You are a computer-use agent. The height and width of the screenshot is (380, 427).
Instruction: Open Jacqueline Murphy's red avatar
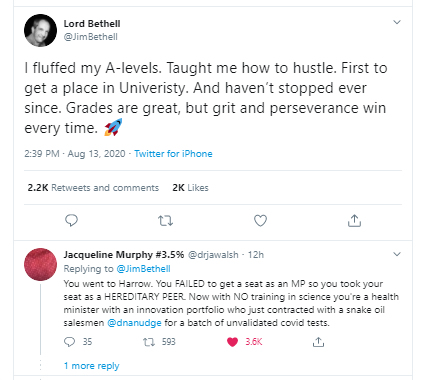(40, 264)
